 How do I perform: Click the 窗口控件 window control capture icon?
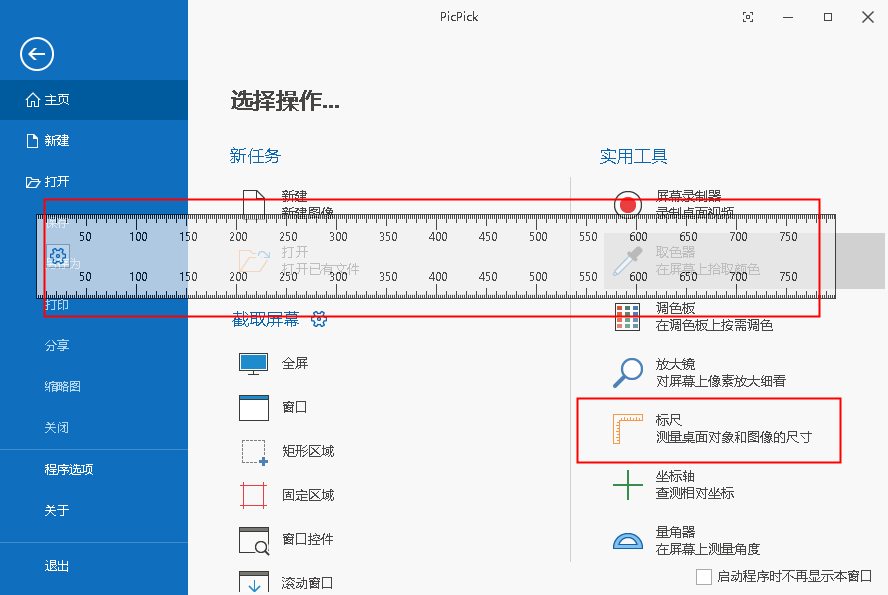tap(254, 540)
